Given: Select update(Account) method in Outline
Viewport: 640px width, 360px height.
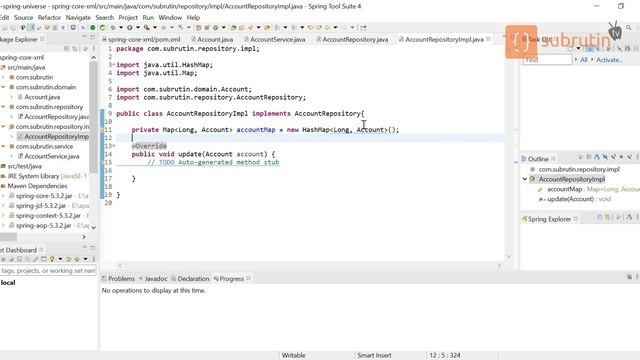Looking at the screenshot, I should [x=571, y=199].
